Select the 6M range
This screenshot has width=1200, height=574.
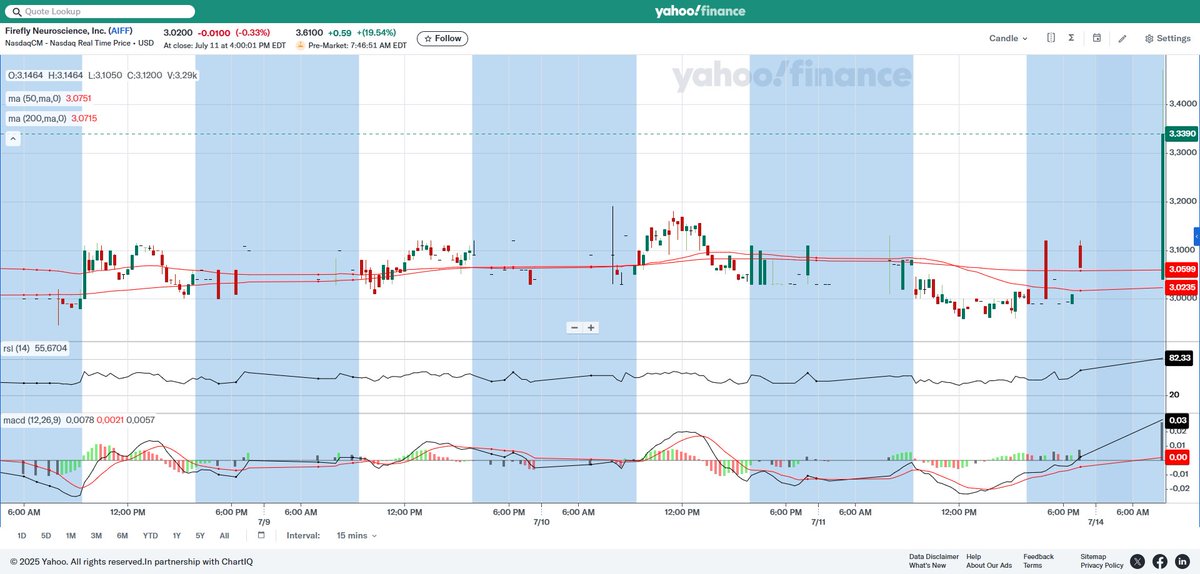[122, 535]
